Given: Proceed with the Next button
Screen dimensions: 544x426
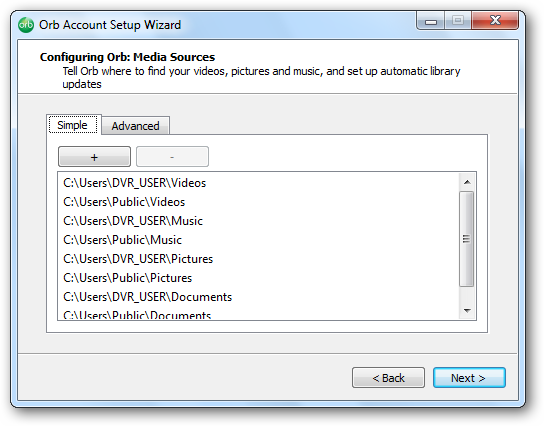Looking at the screenshot, I should (x=469, y=377).
